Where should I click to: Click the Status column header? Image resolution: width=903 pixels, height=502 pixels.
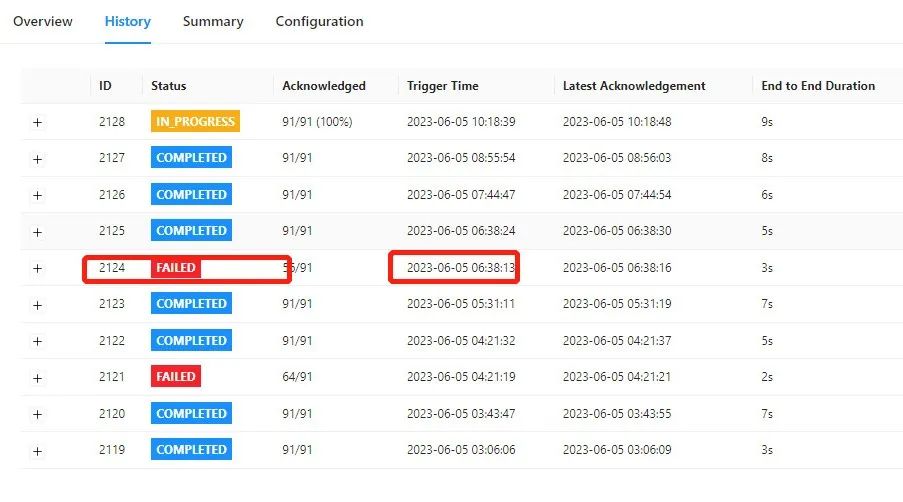point(168,86)
